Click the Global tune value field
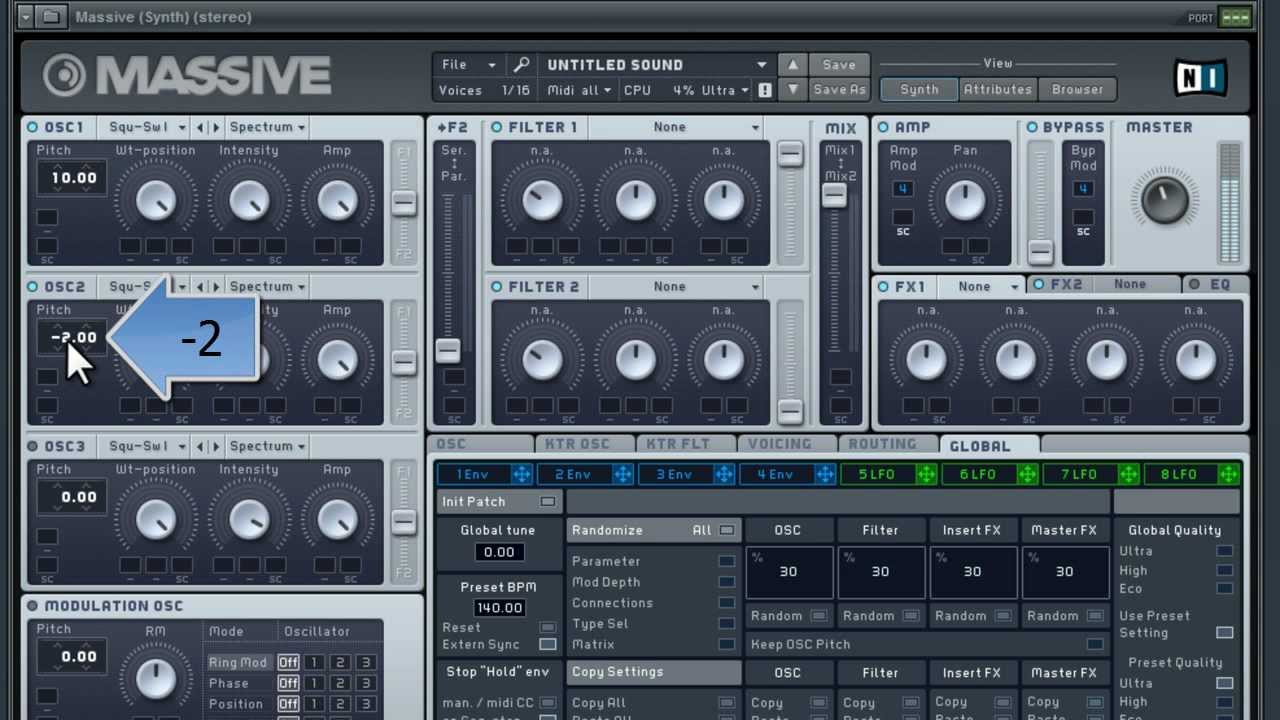Screen dimensions: 1280x720 point(499,552)
